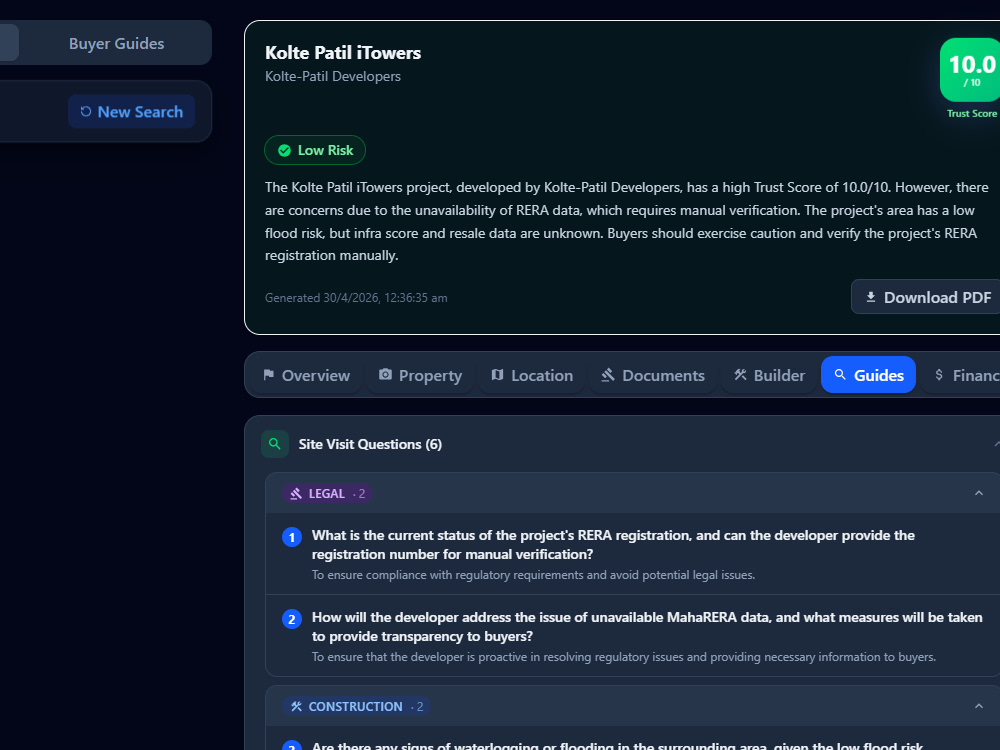Switch to the Builder tab

[x=769, y=375]
